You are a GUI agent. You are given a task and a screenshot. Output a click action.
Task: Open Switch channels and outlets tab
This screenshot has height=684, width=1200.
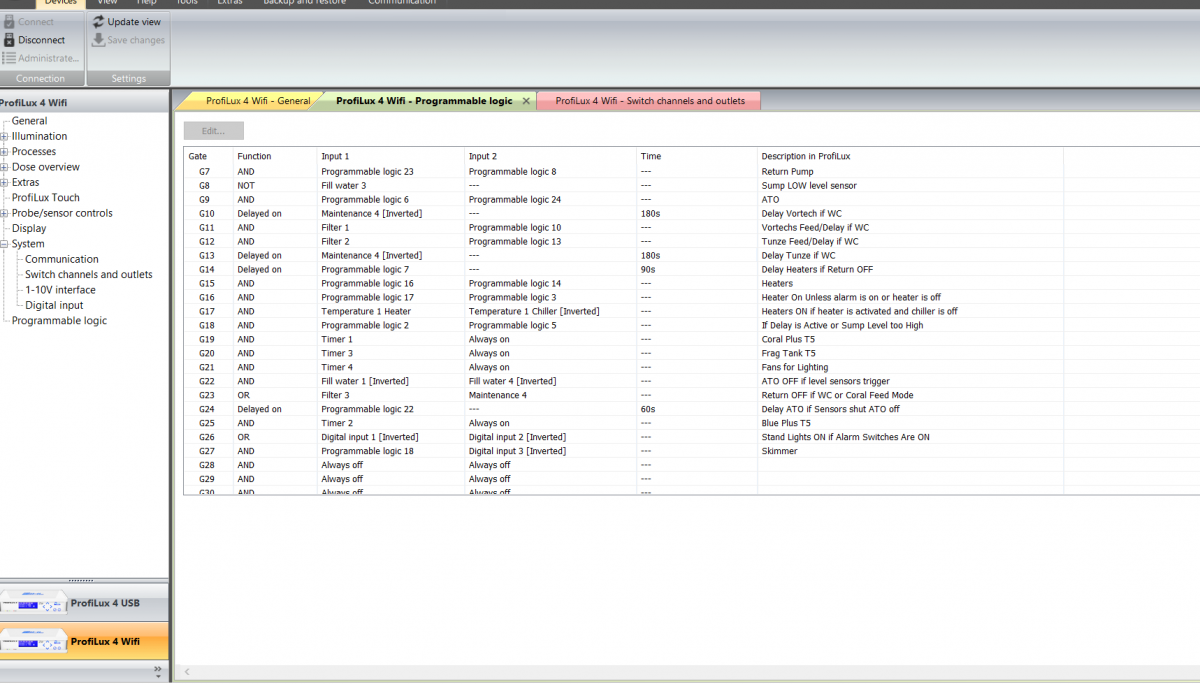(x=650, y=101)
